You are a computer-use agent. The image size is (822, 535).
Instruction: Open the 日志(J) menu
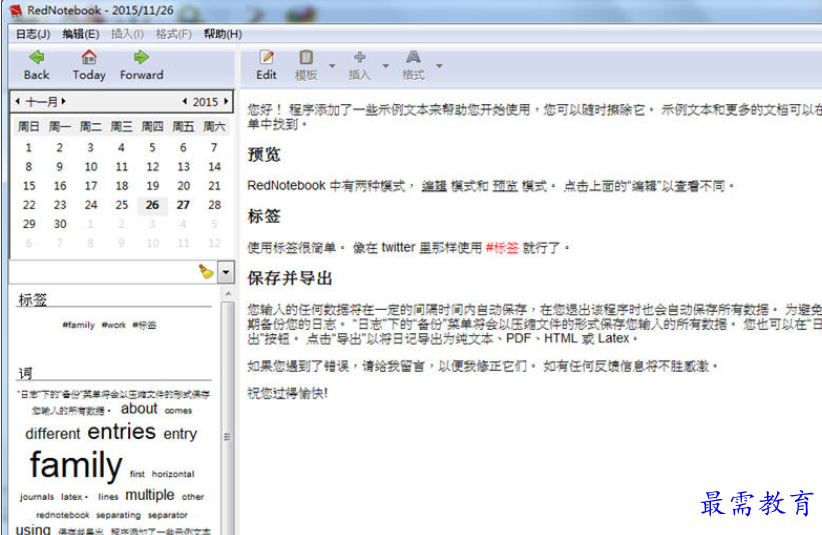33,34
